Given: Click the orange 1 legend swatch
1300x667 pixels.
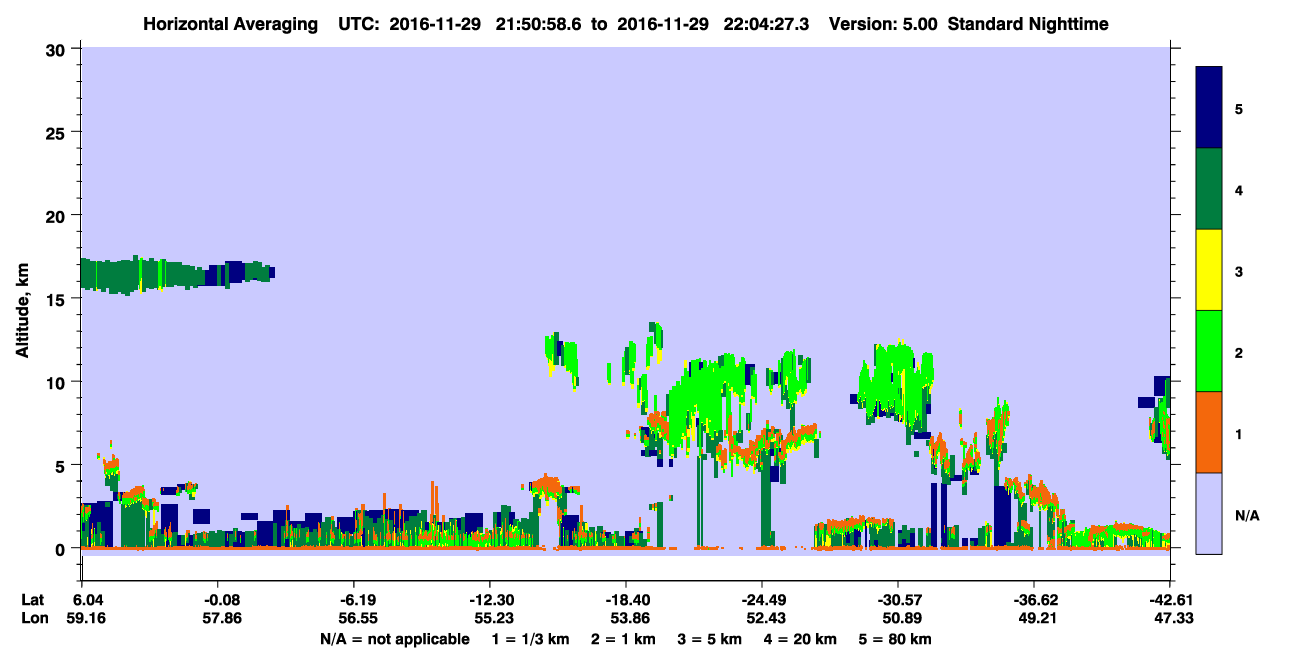Looking at the screenshot, I should (x=1209, y=432).
